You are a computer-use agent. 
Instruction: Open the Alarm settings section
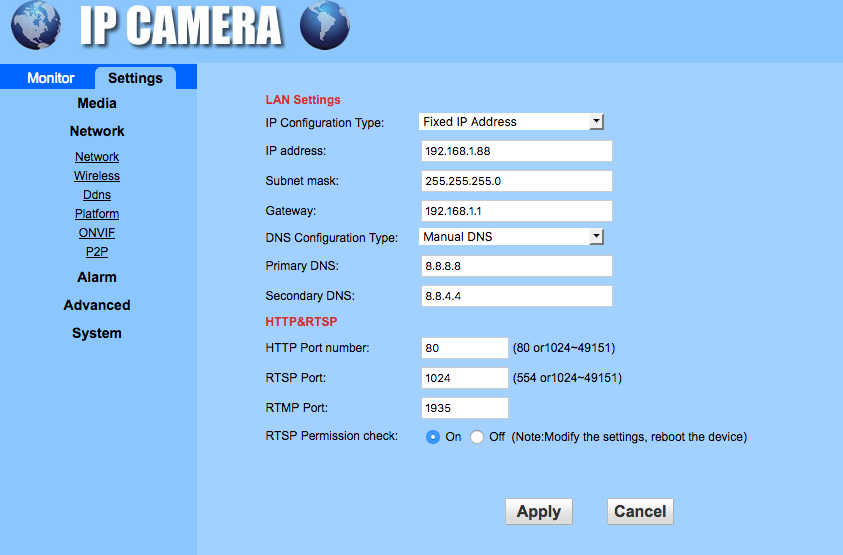(x=97, y=277)
